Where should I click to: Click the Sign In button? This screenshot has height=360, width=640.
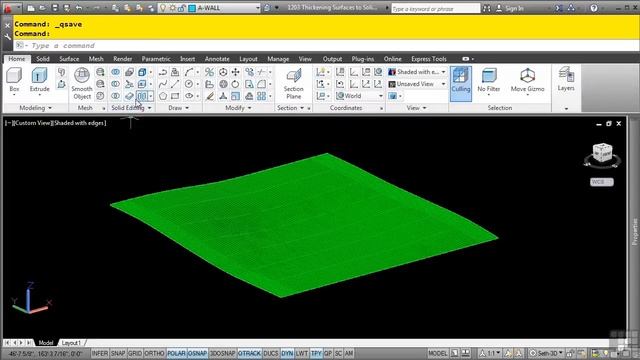coord(510,8)
